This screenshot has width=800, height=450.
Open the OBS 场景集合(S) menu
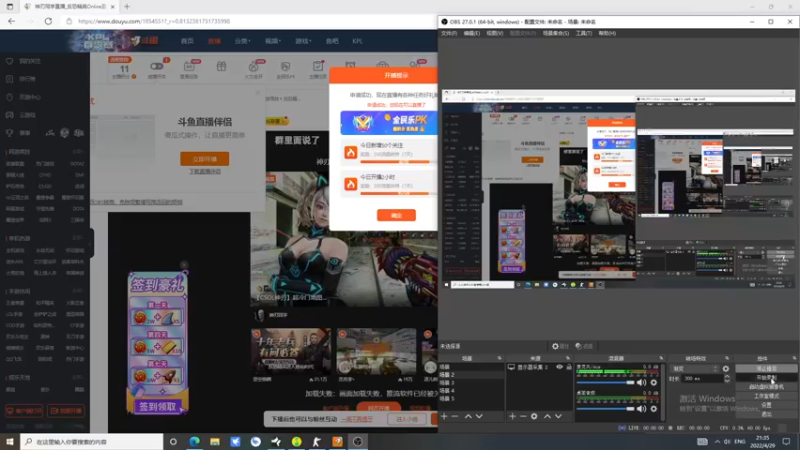556,33
